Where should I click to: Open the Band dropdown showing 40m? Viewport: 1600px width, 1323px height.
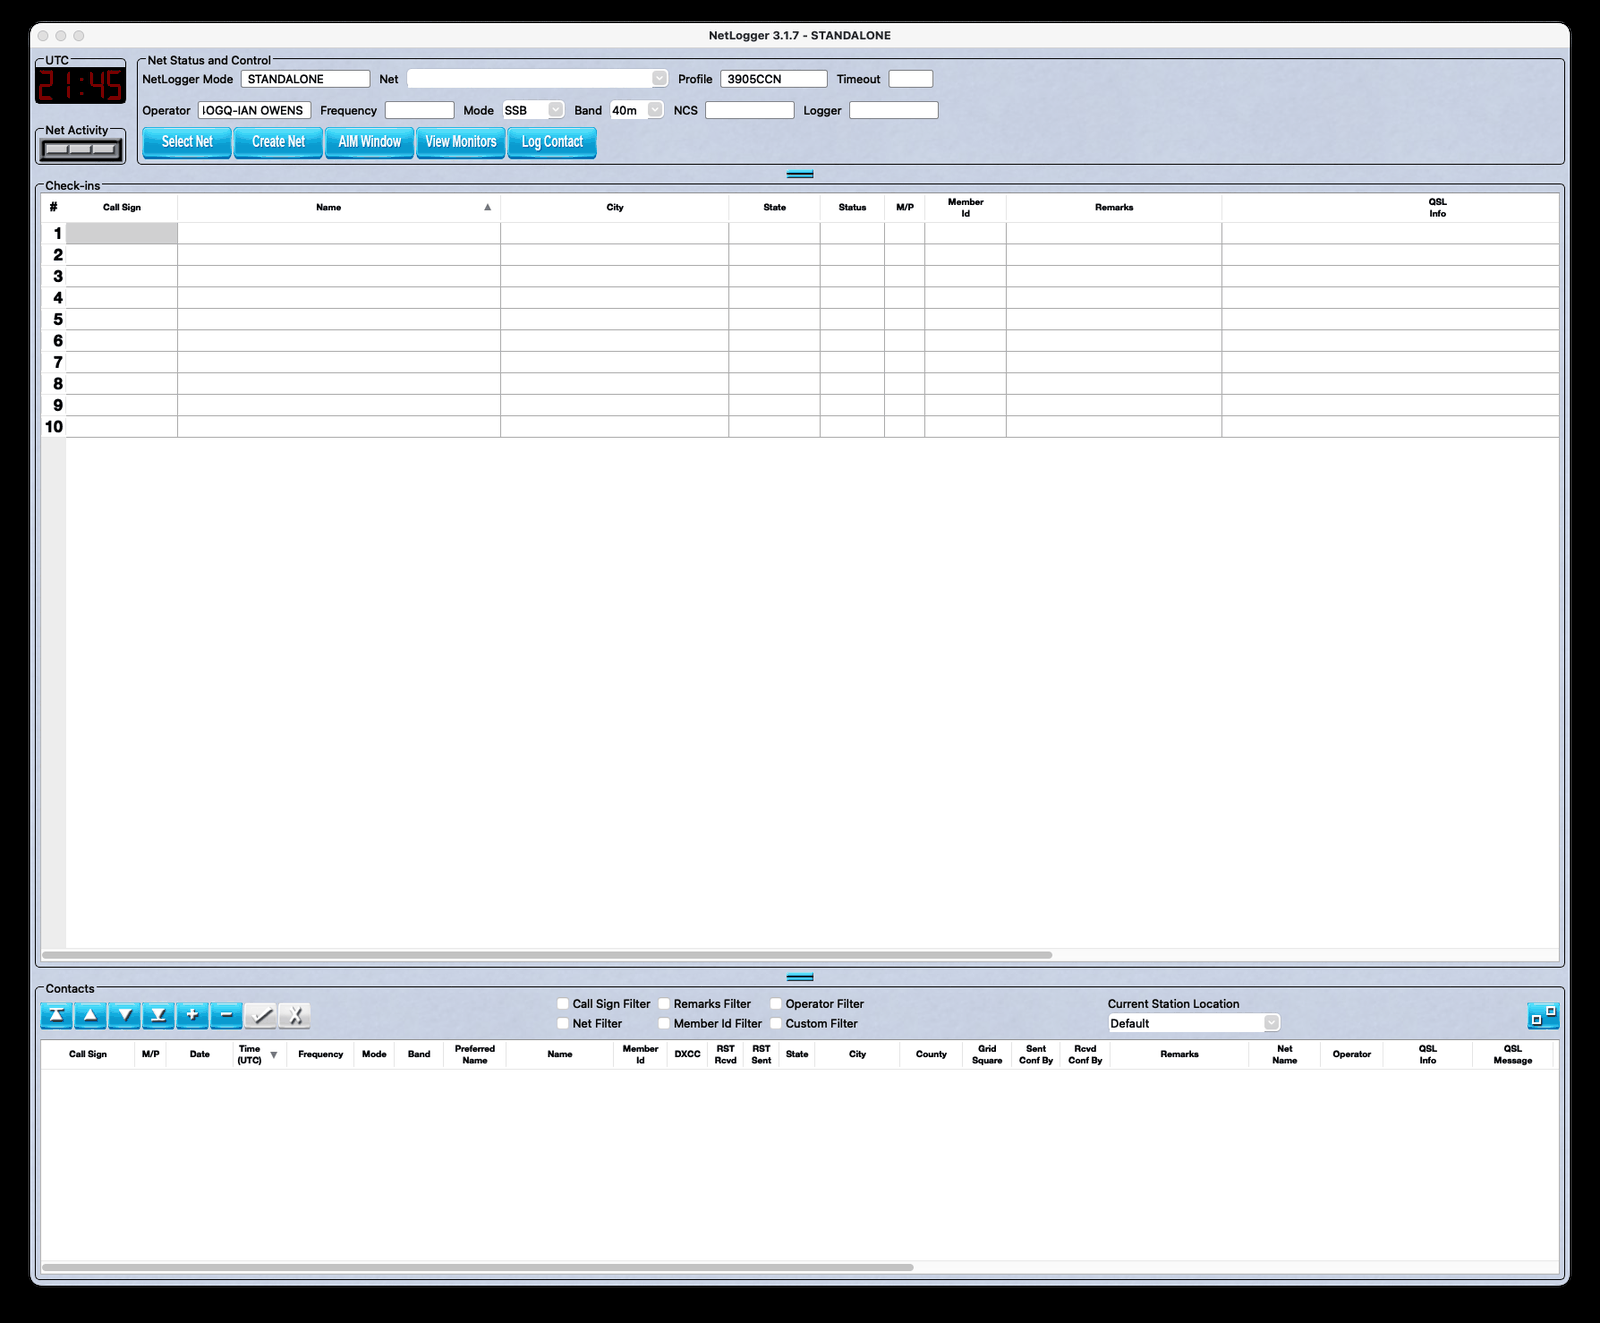636,111
